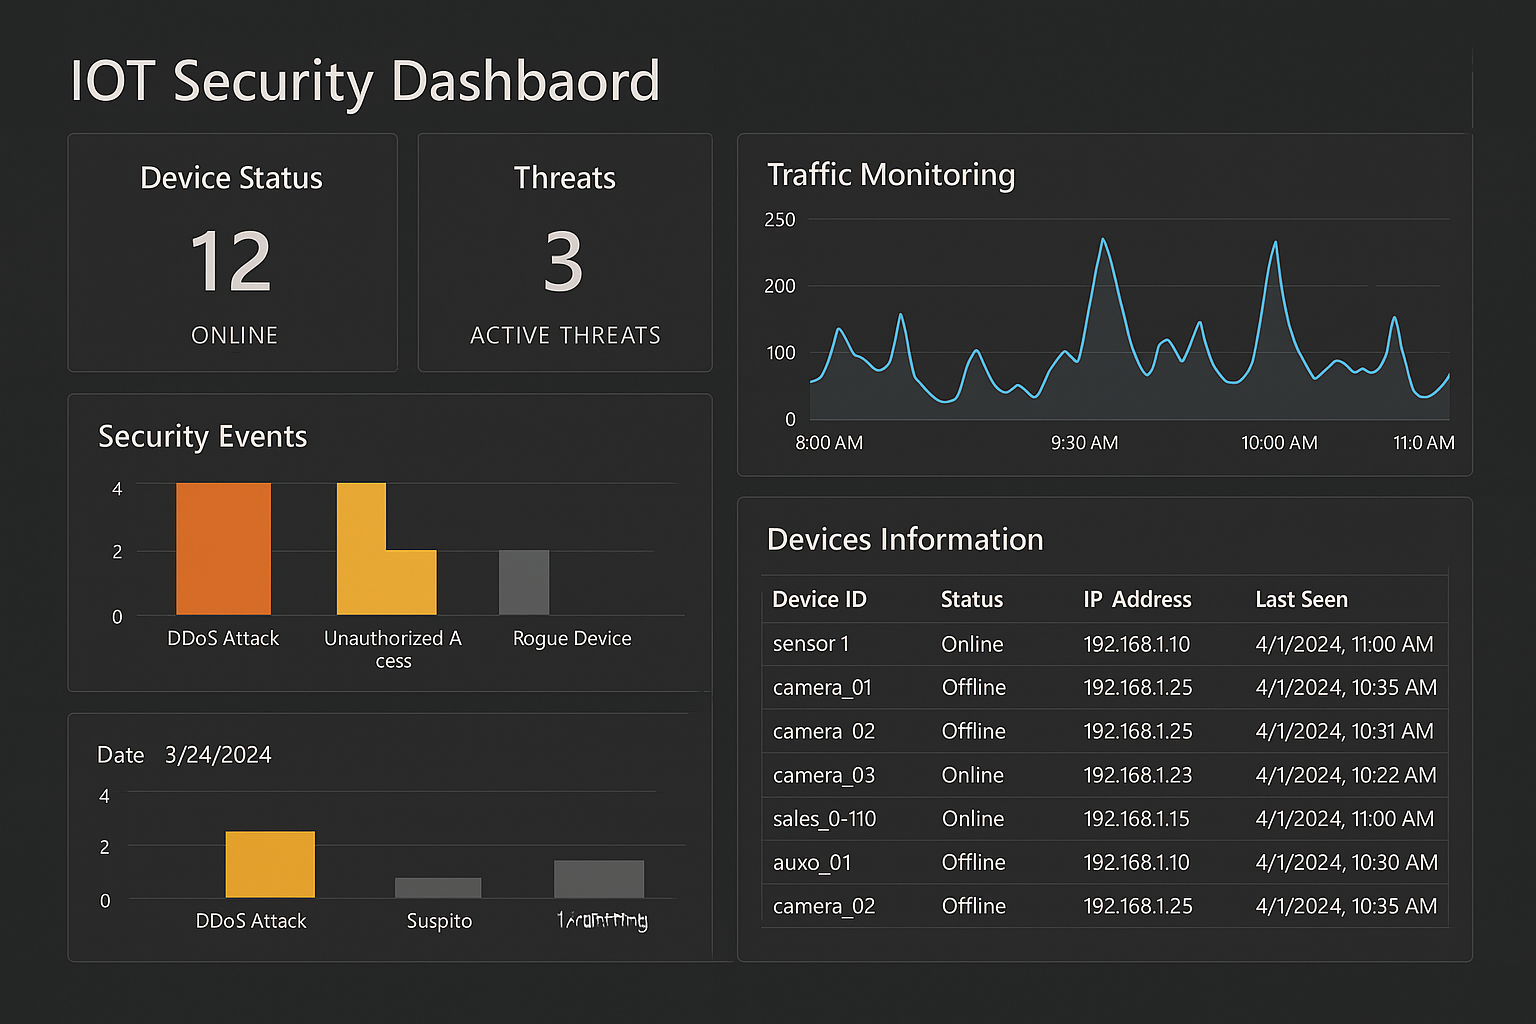The width and height of the screenshot is (1536, 1024).
Task: Click the orange DDoS Attack bar in Security Events
Action: click(x=223, y=549)
